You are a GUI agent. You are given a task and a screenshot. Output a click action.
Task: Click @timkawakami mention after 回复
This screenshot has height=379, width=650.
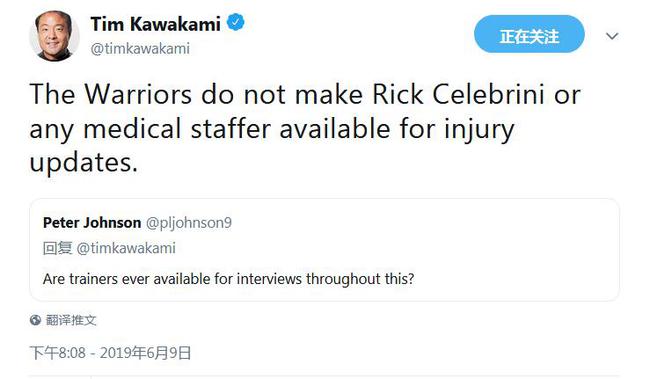pos(126,248)
